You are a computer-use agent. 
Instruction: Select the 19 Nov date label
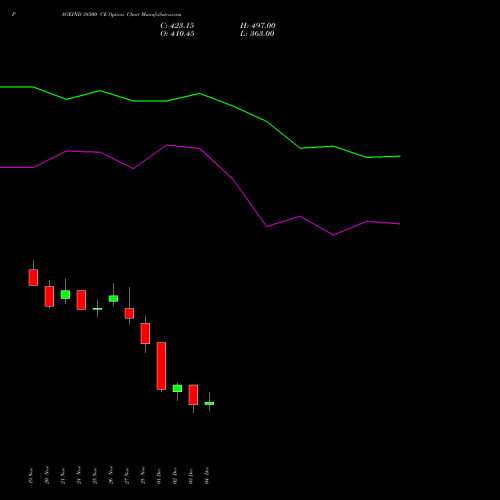click(x=31, y=475)
